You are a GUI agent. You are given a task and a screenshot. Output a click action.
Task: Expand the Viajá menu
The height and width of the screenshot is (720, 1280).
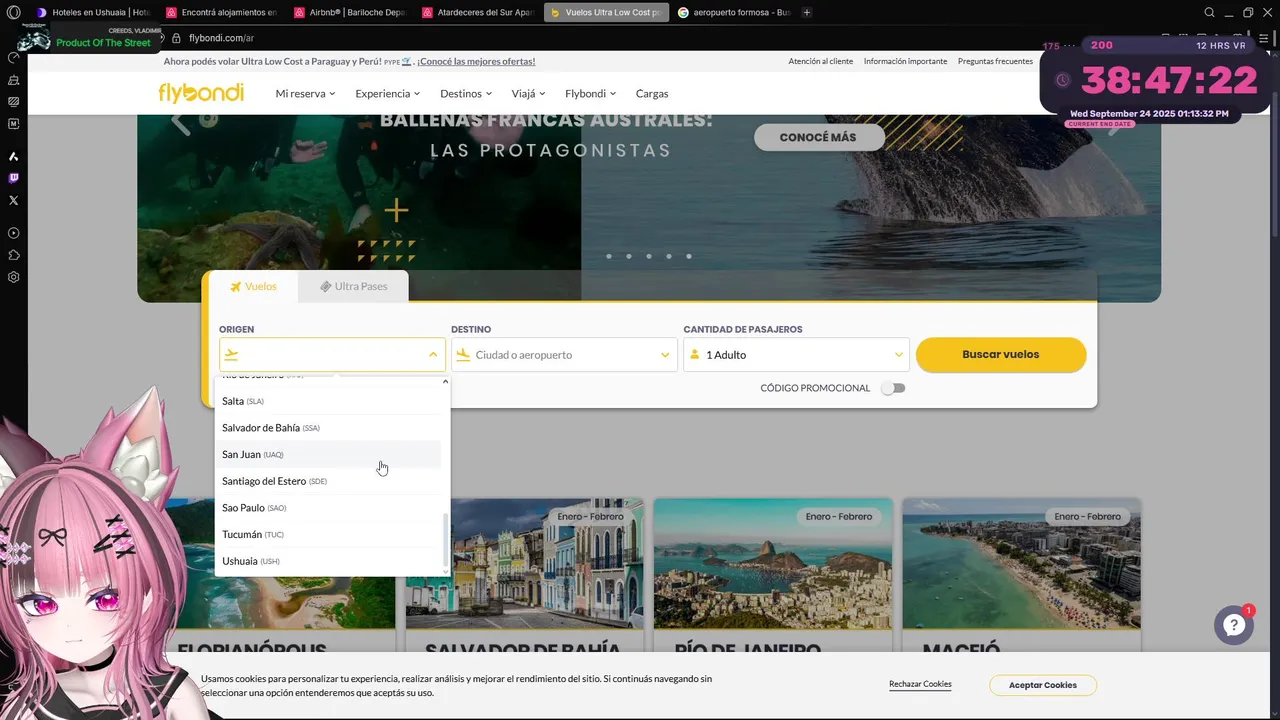tap(528, 93)
